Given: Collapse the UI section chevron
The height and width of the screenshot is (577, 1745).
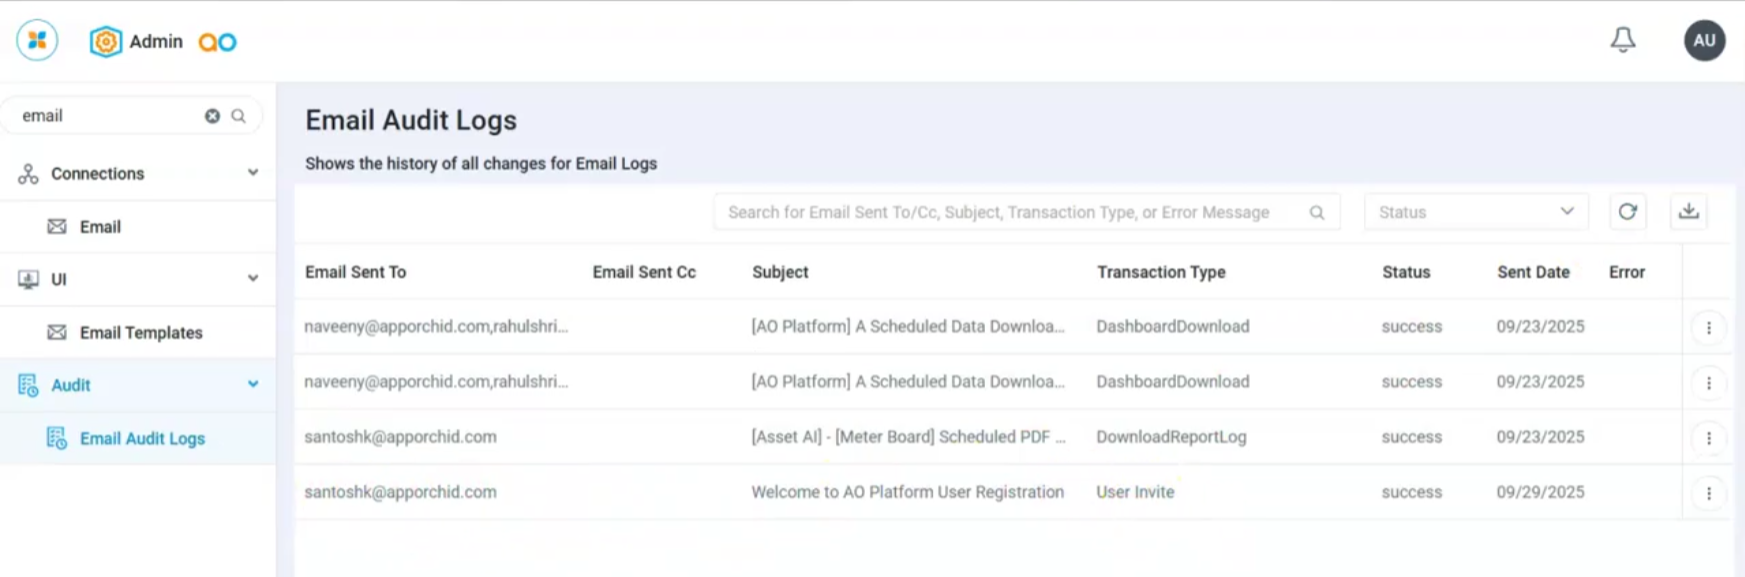Looking at the screenshot, I should (x=253, y=279).
